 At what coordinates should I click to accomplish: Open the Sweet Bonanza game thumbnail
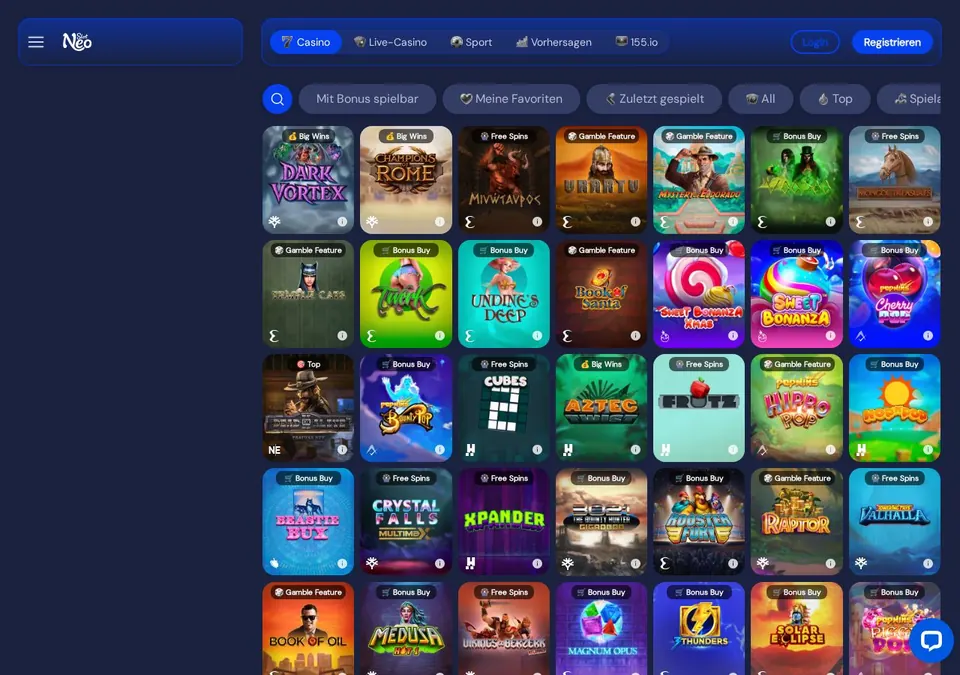pos(797,294)
